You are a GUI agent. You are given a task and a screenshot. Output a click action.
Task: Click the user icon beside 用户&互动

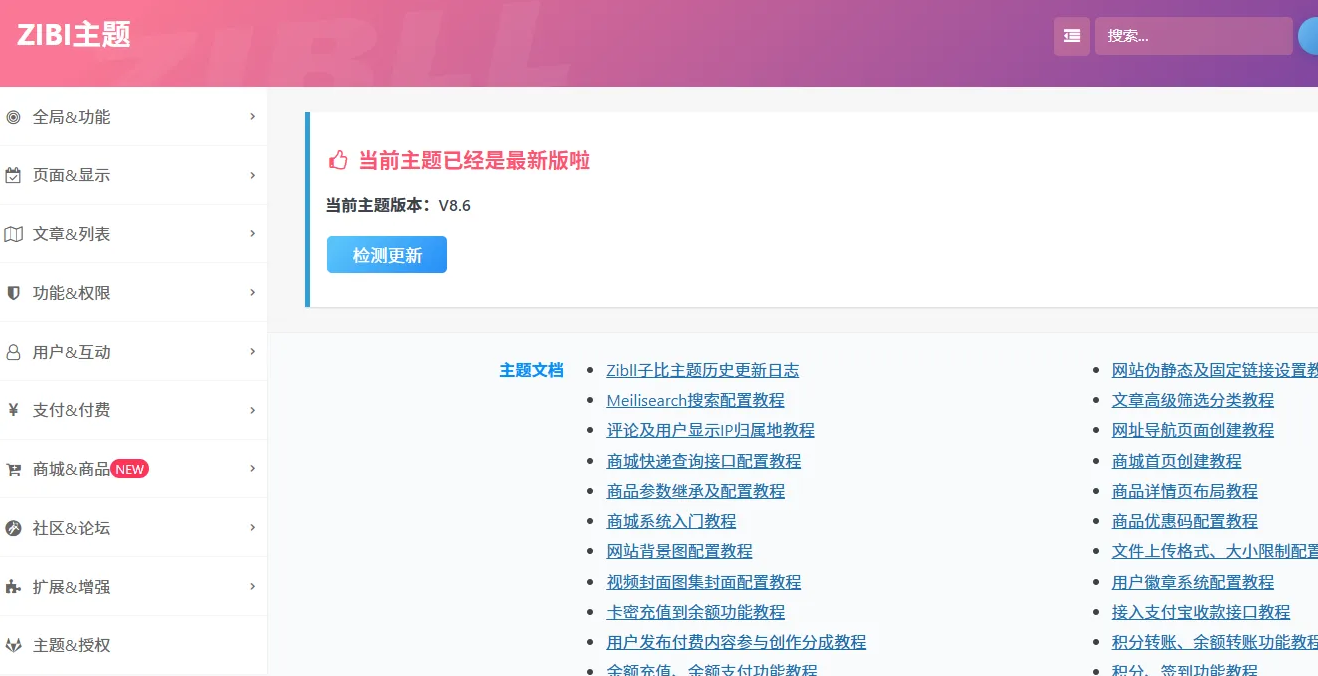(x=13, y=352)
